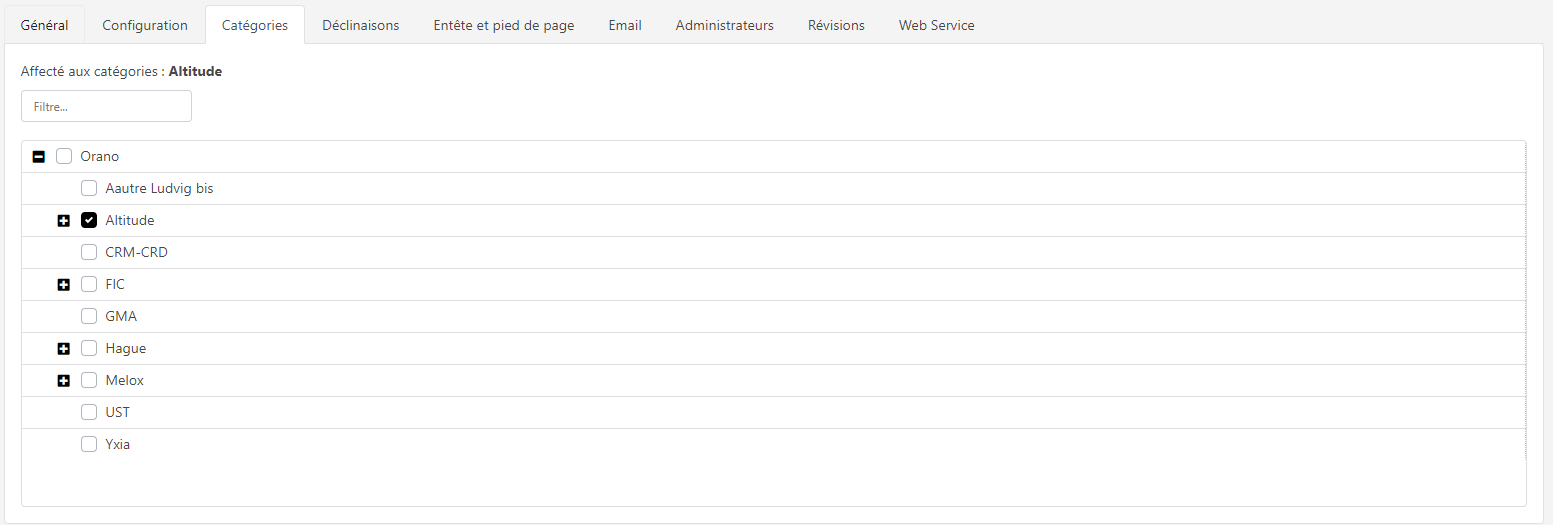Expand the Melox category
The image size is (1553, 525).
tap(64, 380)
